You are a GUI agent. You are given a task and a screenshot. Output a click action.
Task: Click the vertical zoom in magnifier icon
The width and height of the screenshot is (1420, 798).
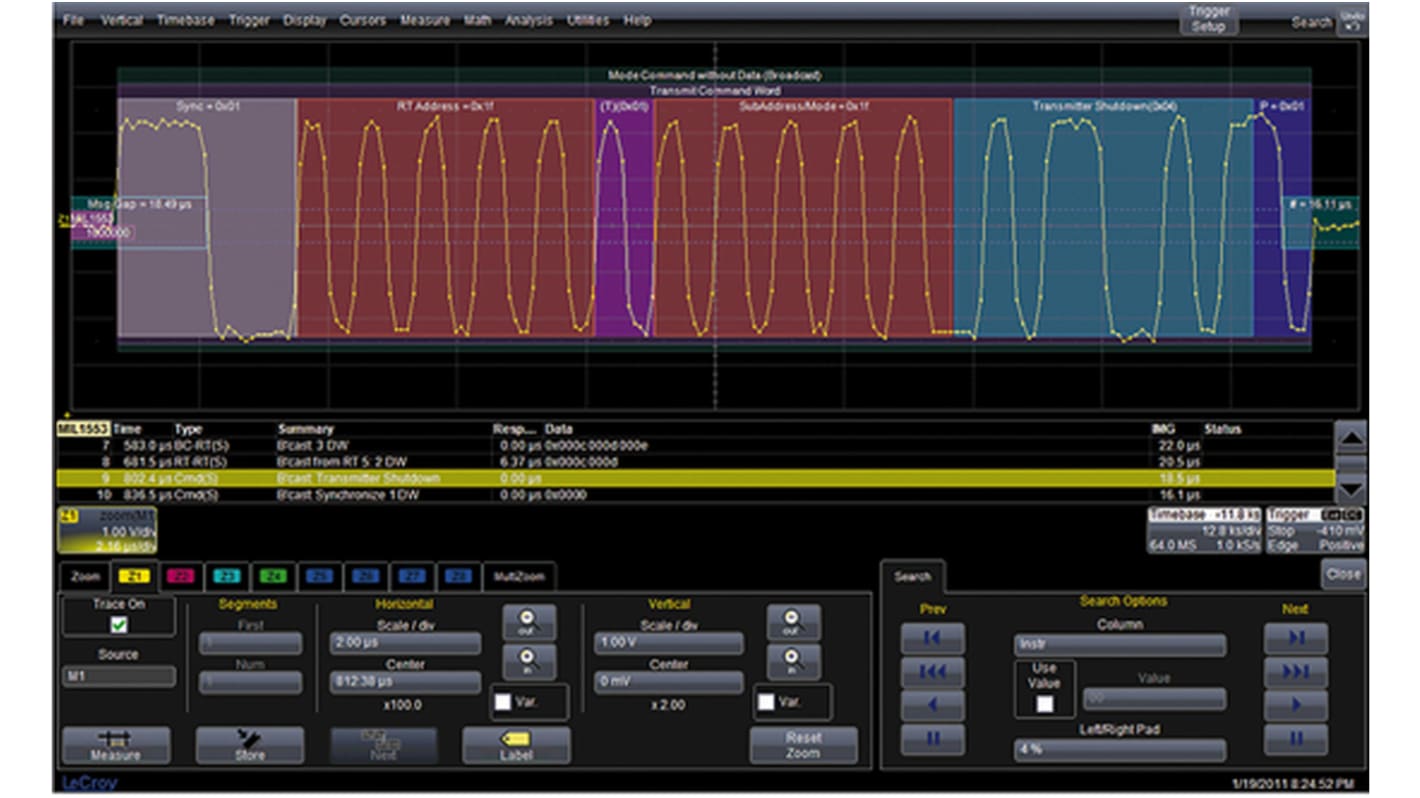click(792, 662)
